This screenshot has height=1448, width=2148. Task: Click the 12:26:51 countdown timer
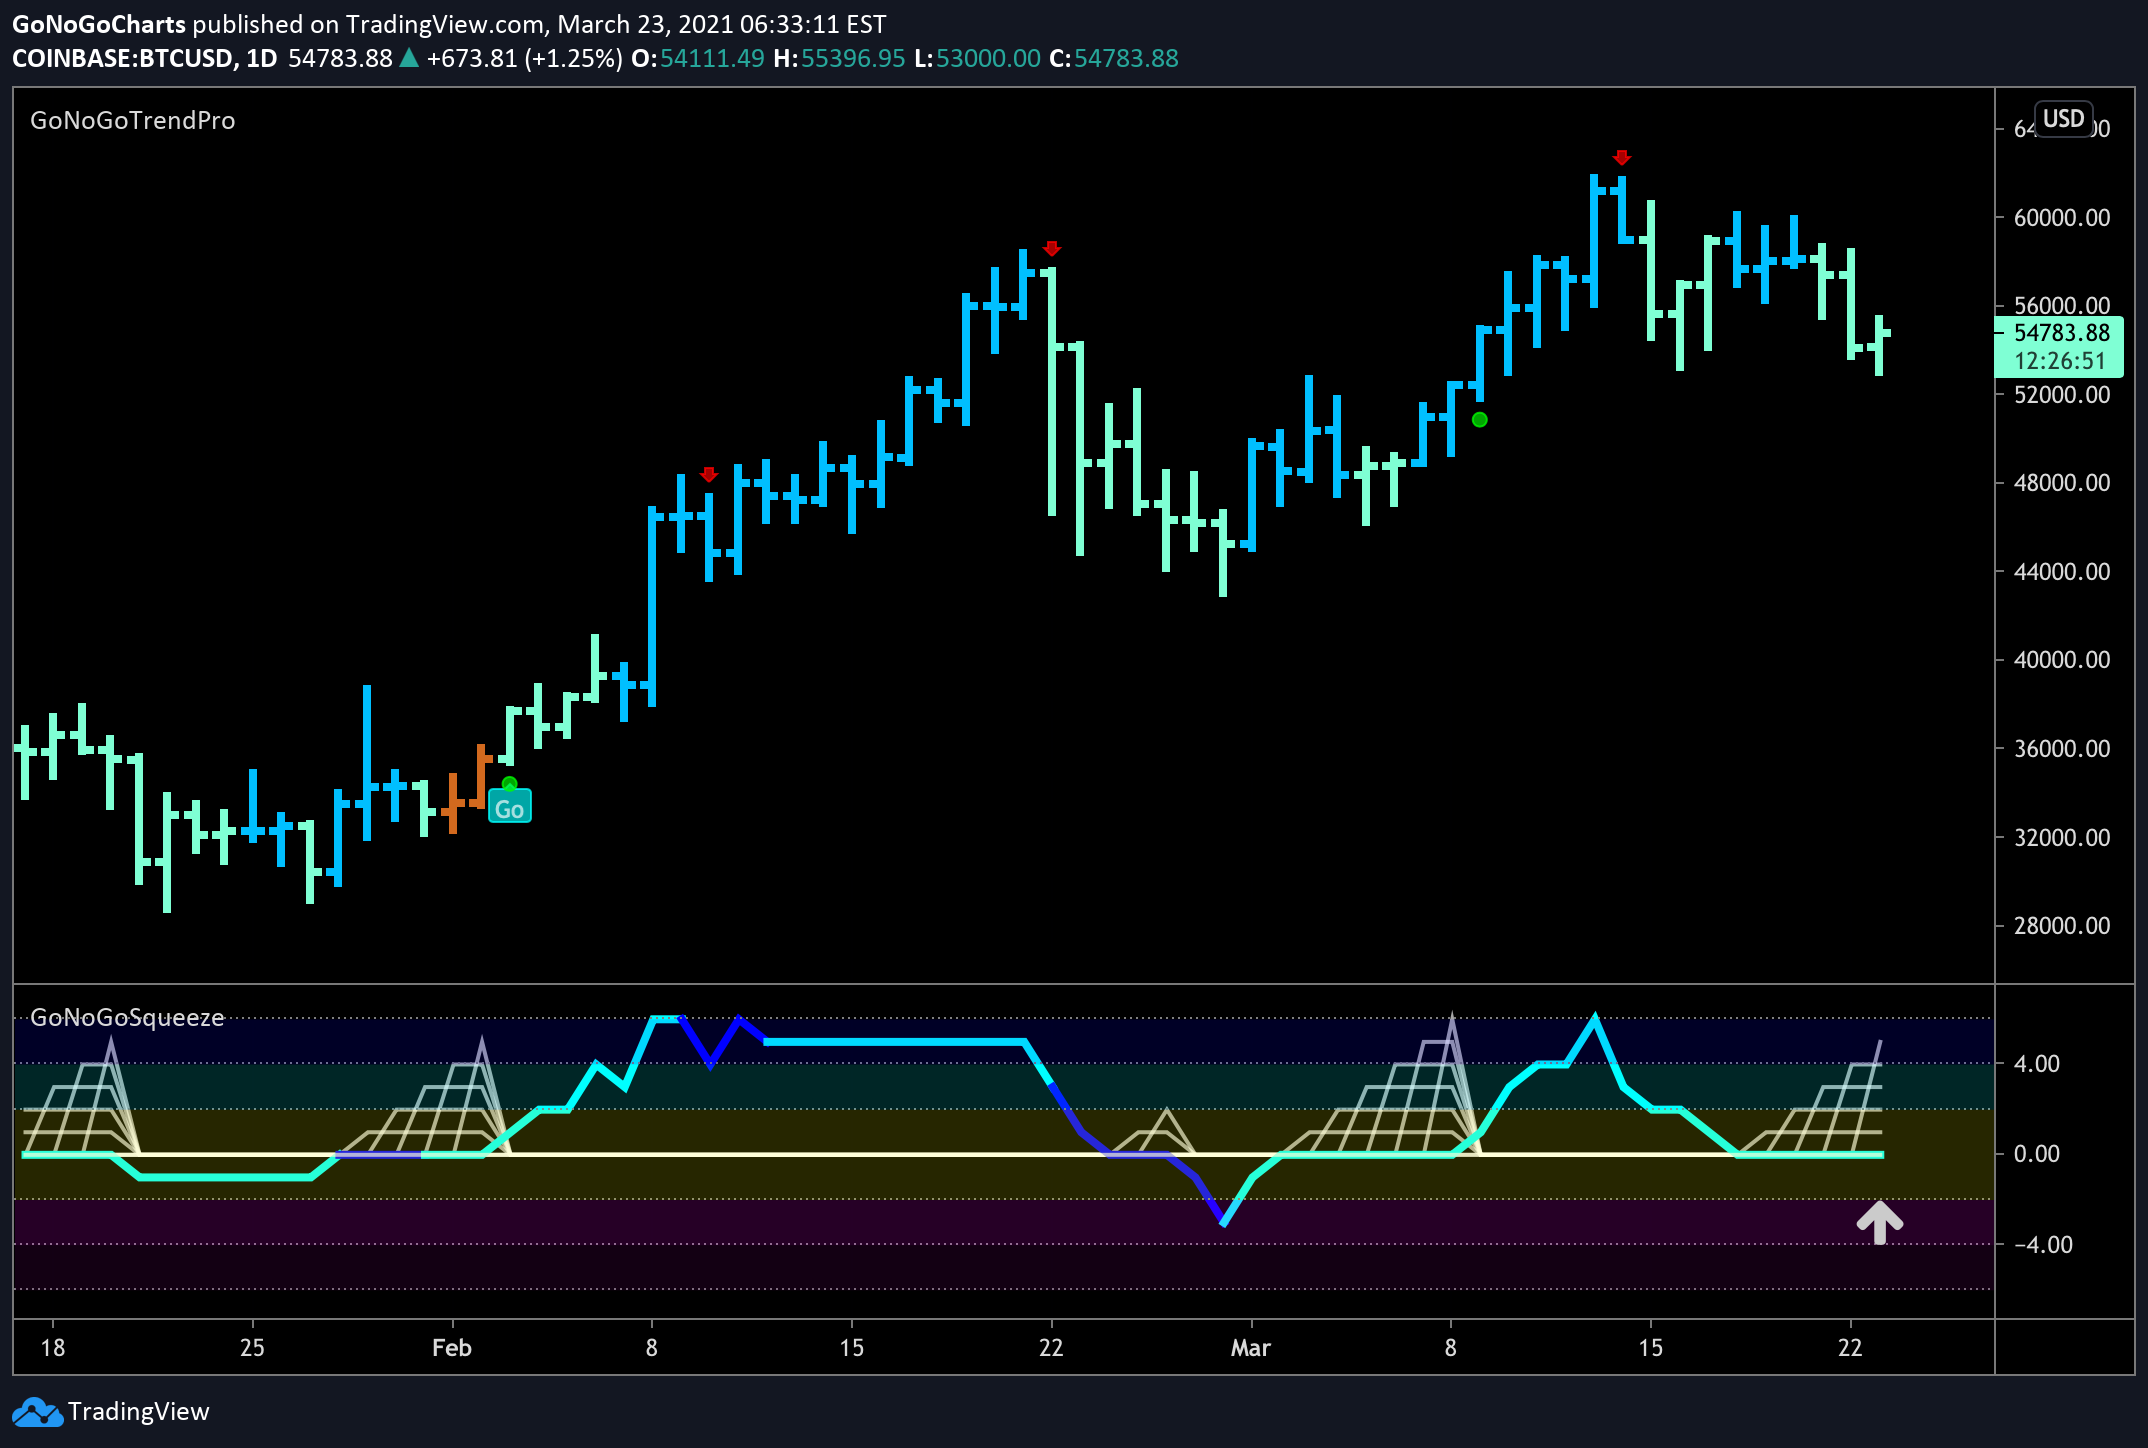(x=2060, y=361)
